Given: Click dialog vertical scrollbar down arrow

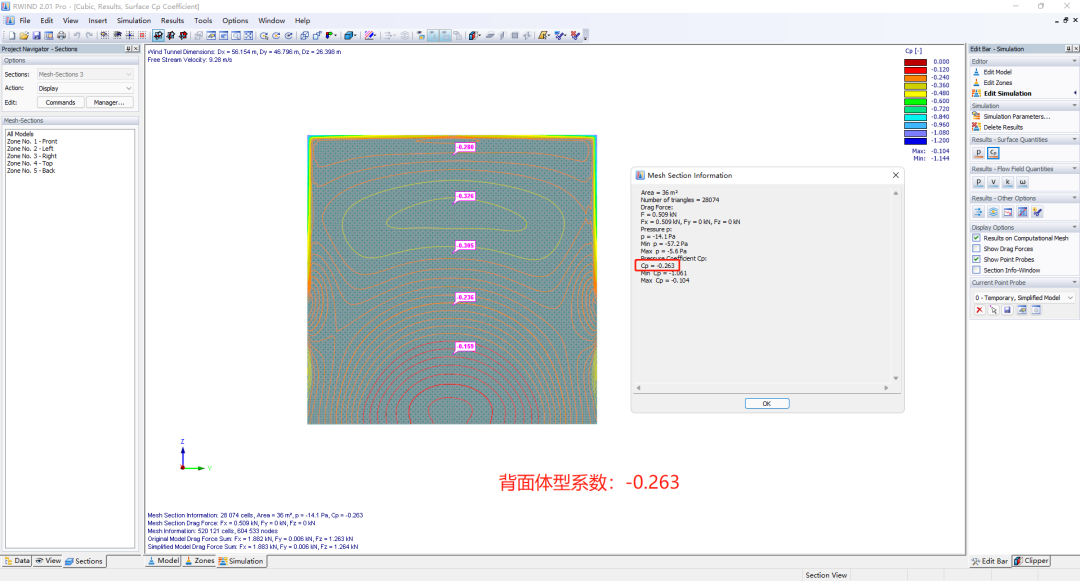Looking at the screenshot, I should click(x=895, y=378).
